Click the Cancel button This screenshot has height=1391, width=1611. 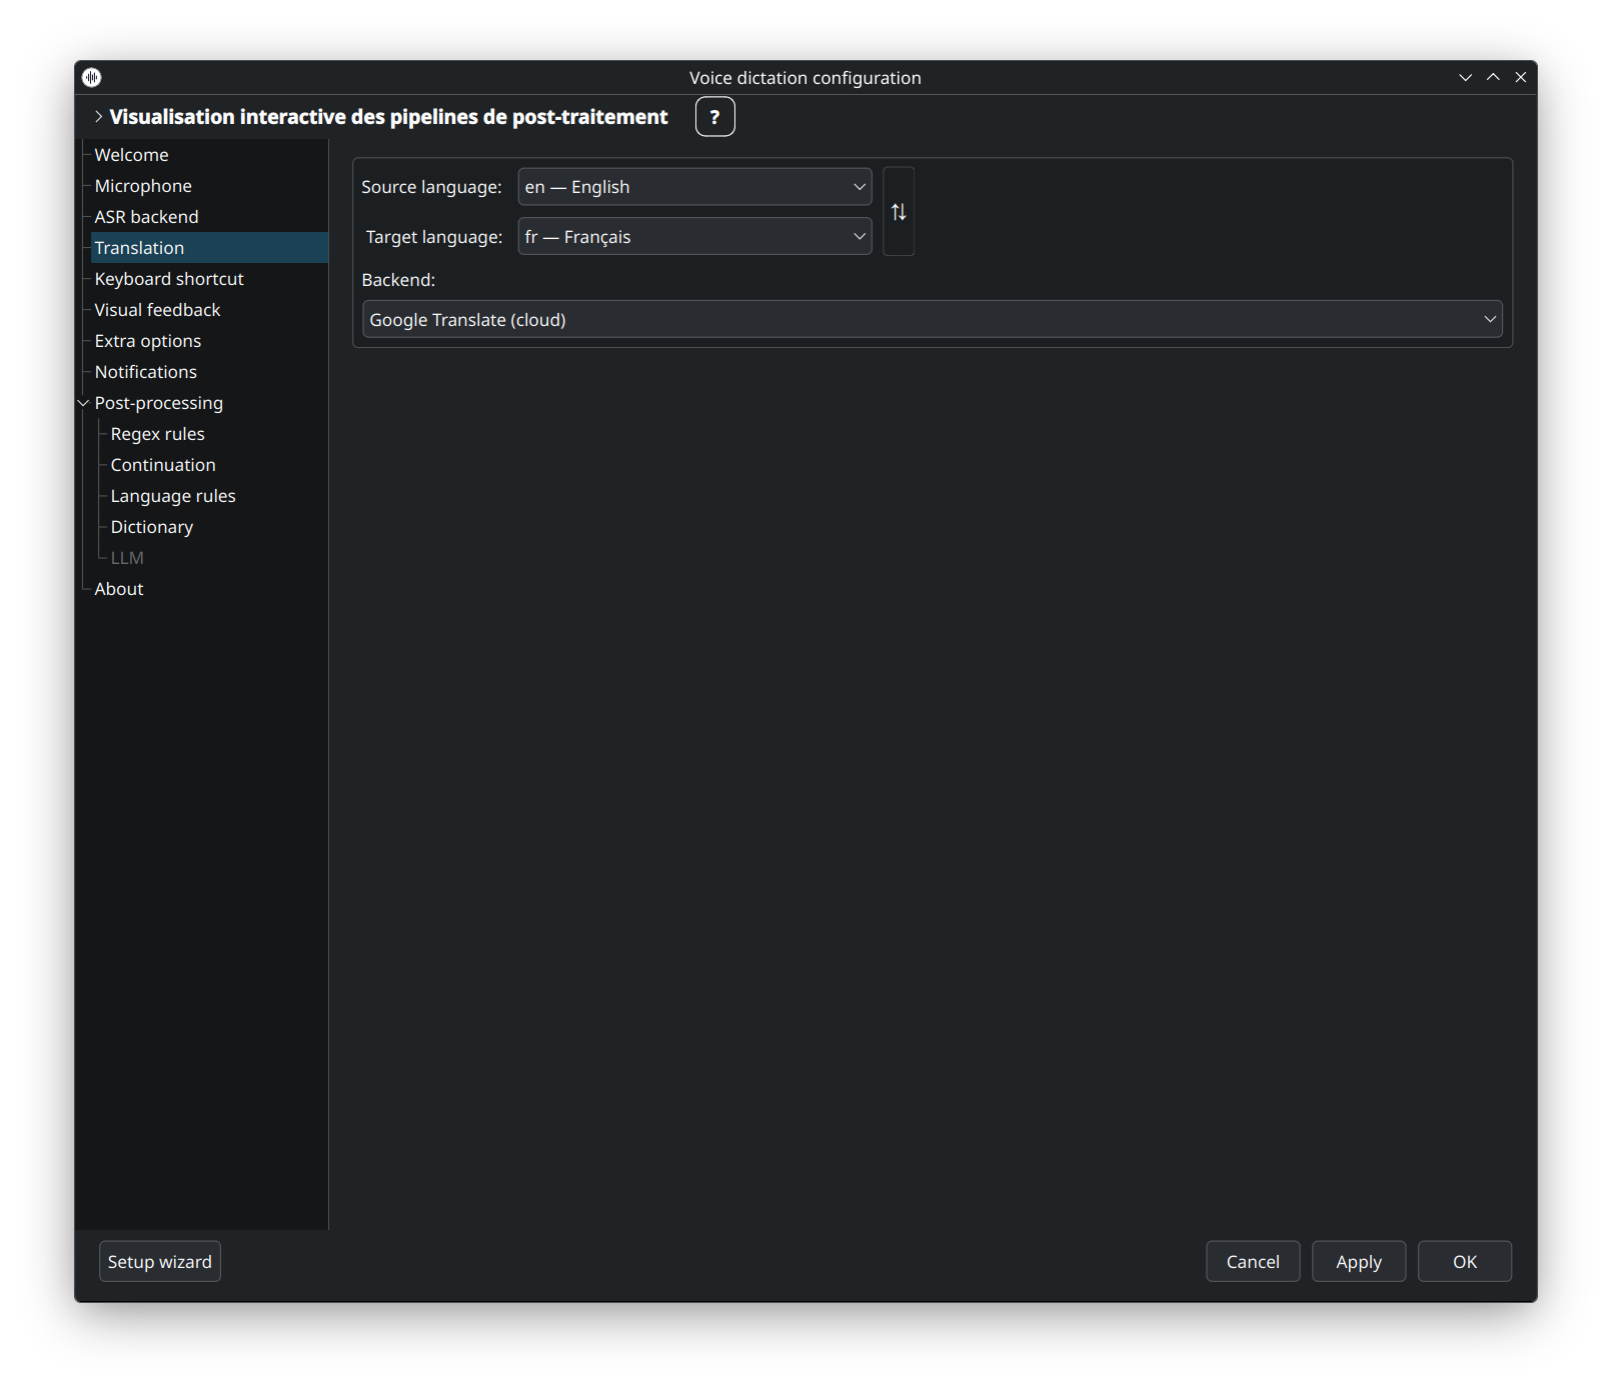click(1253, 1262)
